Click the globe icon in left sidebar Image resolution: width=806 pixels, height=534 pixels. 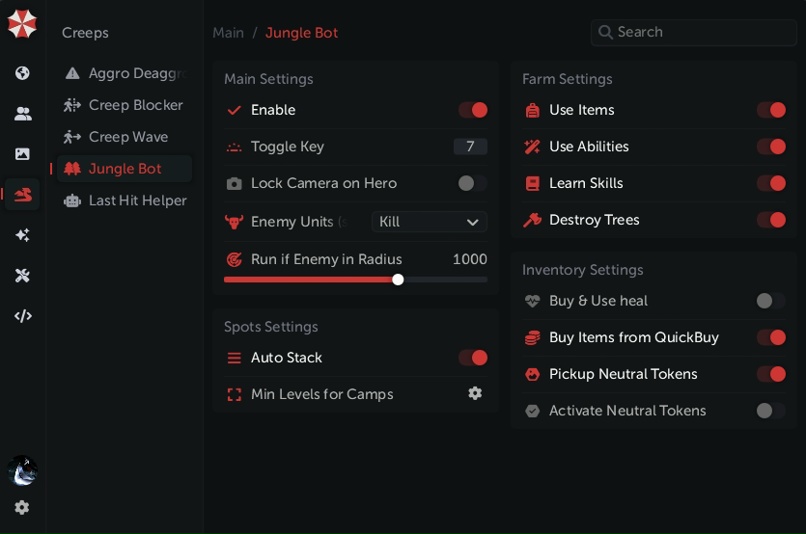(22, 73)
